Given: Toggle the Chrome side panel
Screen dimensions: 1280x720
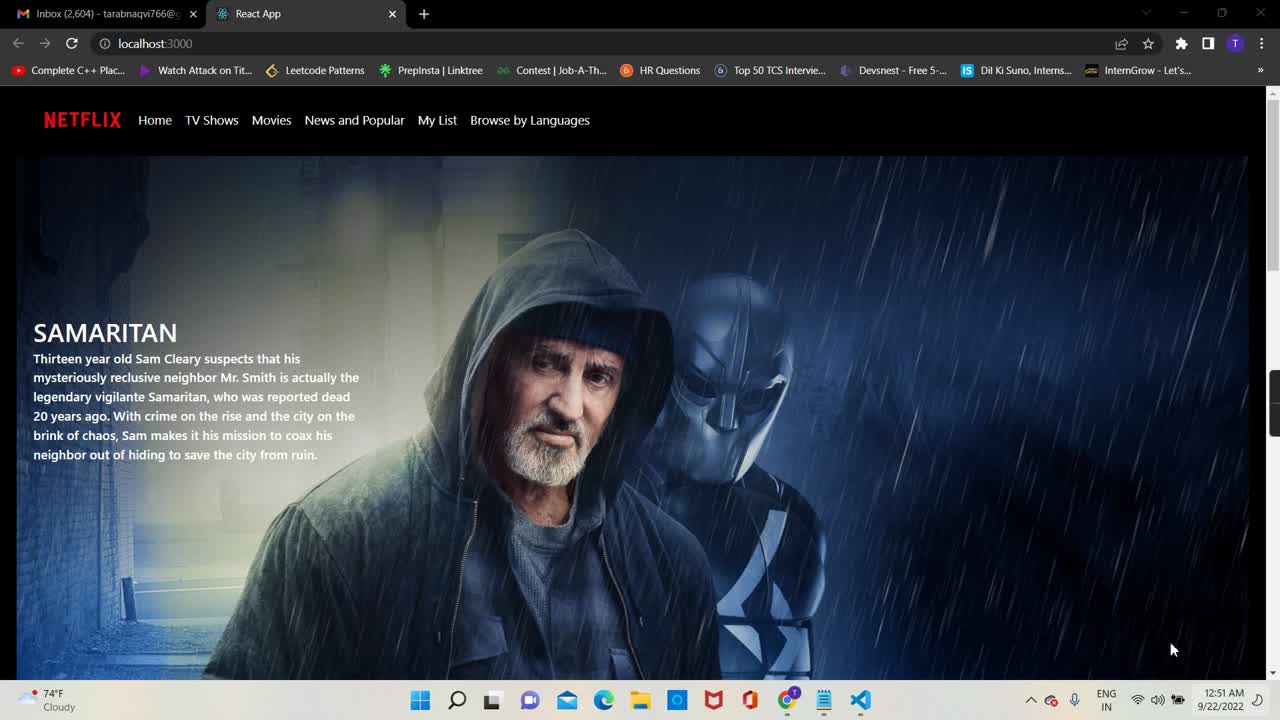Looking at the screenshot, I should pos(1208,43).
